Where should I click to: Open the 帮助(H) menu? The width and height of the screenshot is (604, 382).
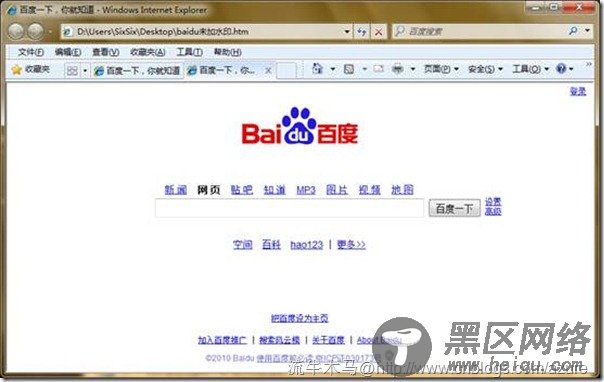pyautogui.click(x=228, y=52)
